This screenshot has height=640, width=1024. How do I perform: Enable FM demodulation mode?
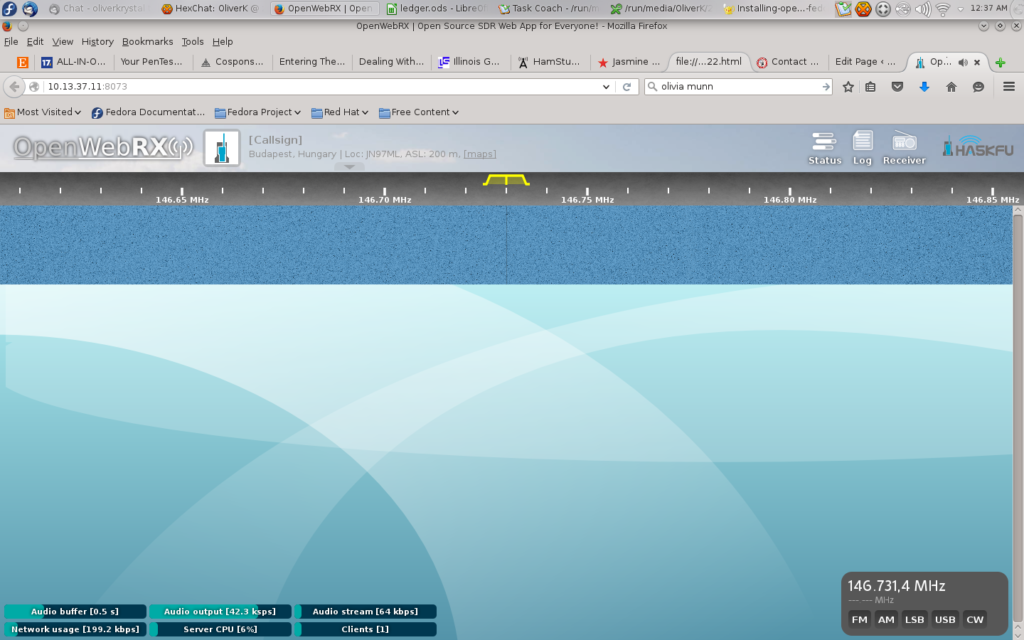pyautogui.click(x=859, y=619)
